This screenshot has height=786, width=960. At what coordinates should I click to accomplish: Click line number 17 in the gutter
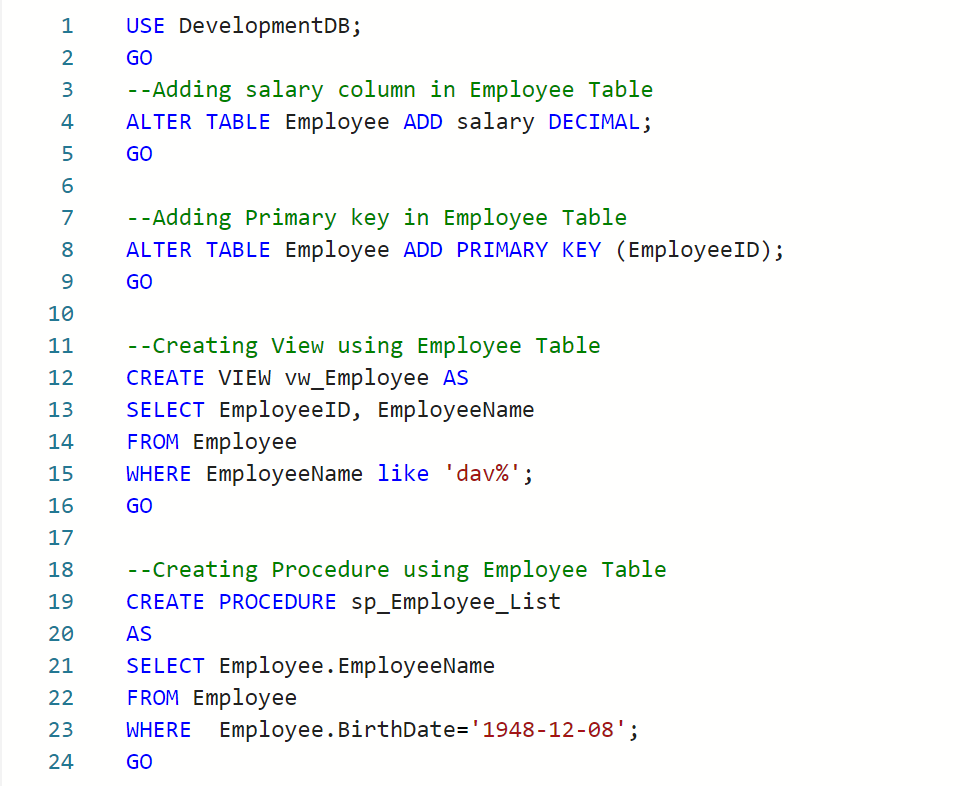(x=61, y=538)
